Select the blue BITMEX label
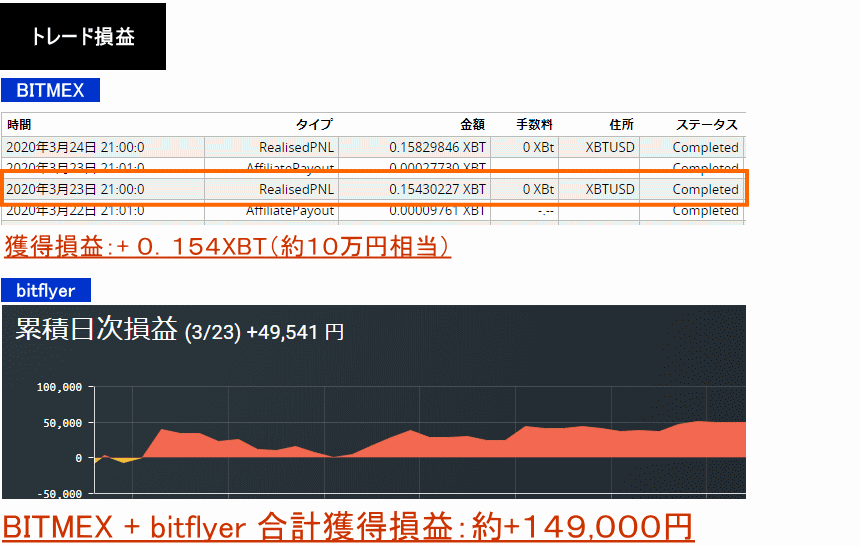The image size is (860, 546). [50, 91]
